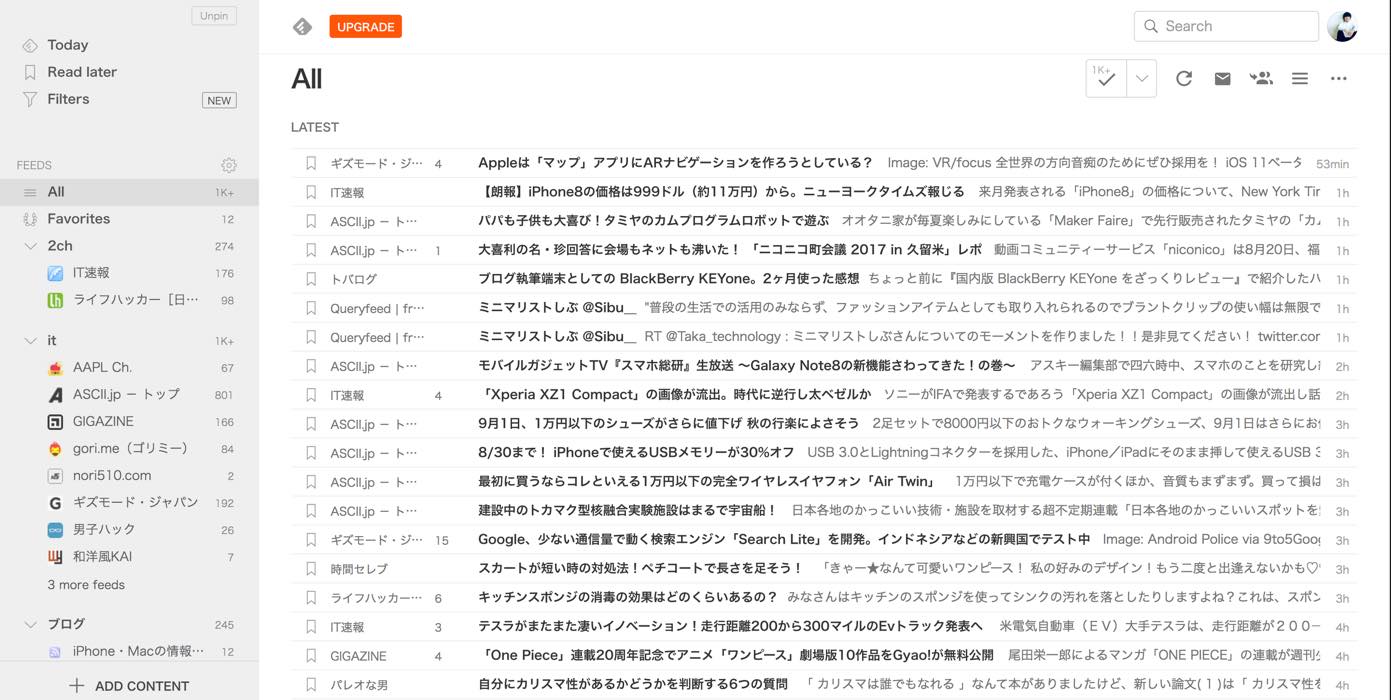Open the share with team icon
The image size is (1391, 700).
(x=1261, y=78)
